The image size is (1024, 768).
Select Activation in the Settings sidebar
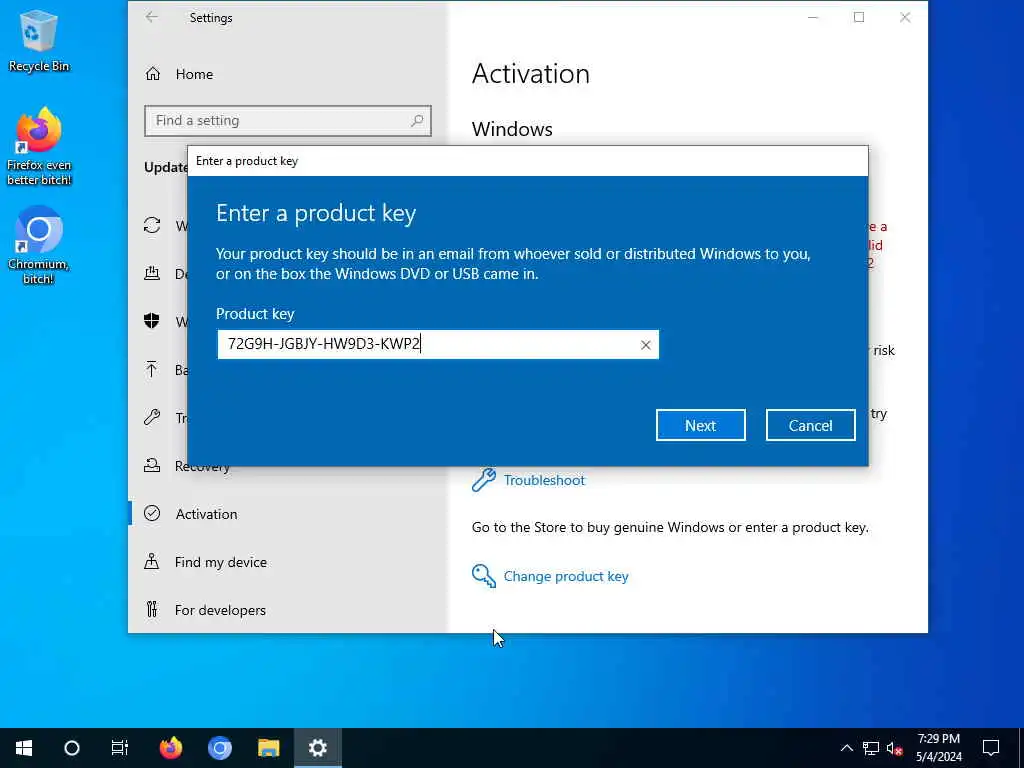(206, 514)
